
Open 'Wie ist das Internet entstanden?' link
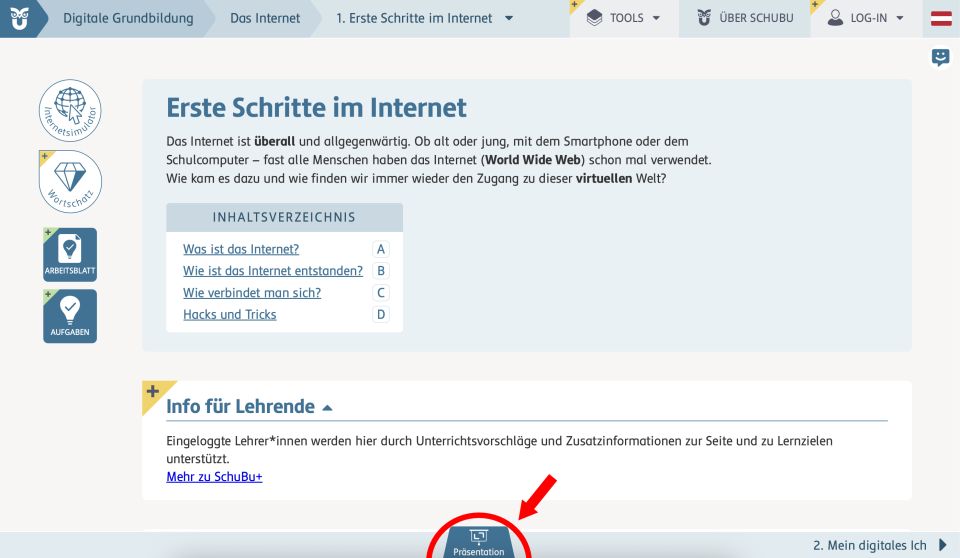click(273, 271)
